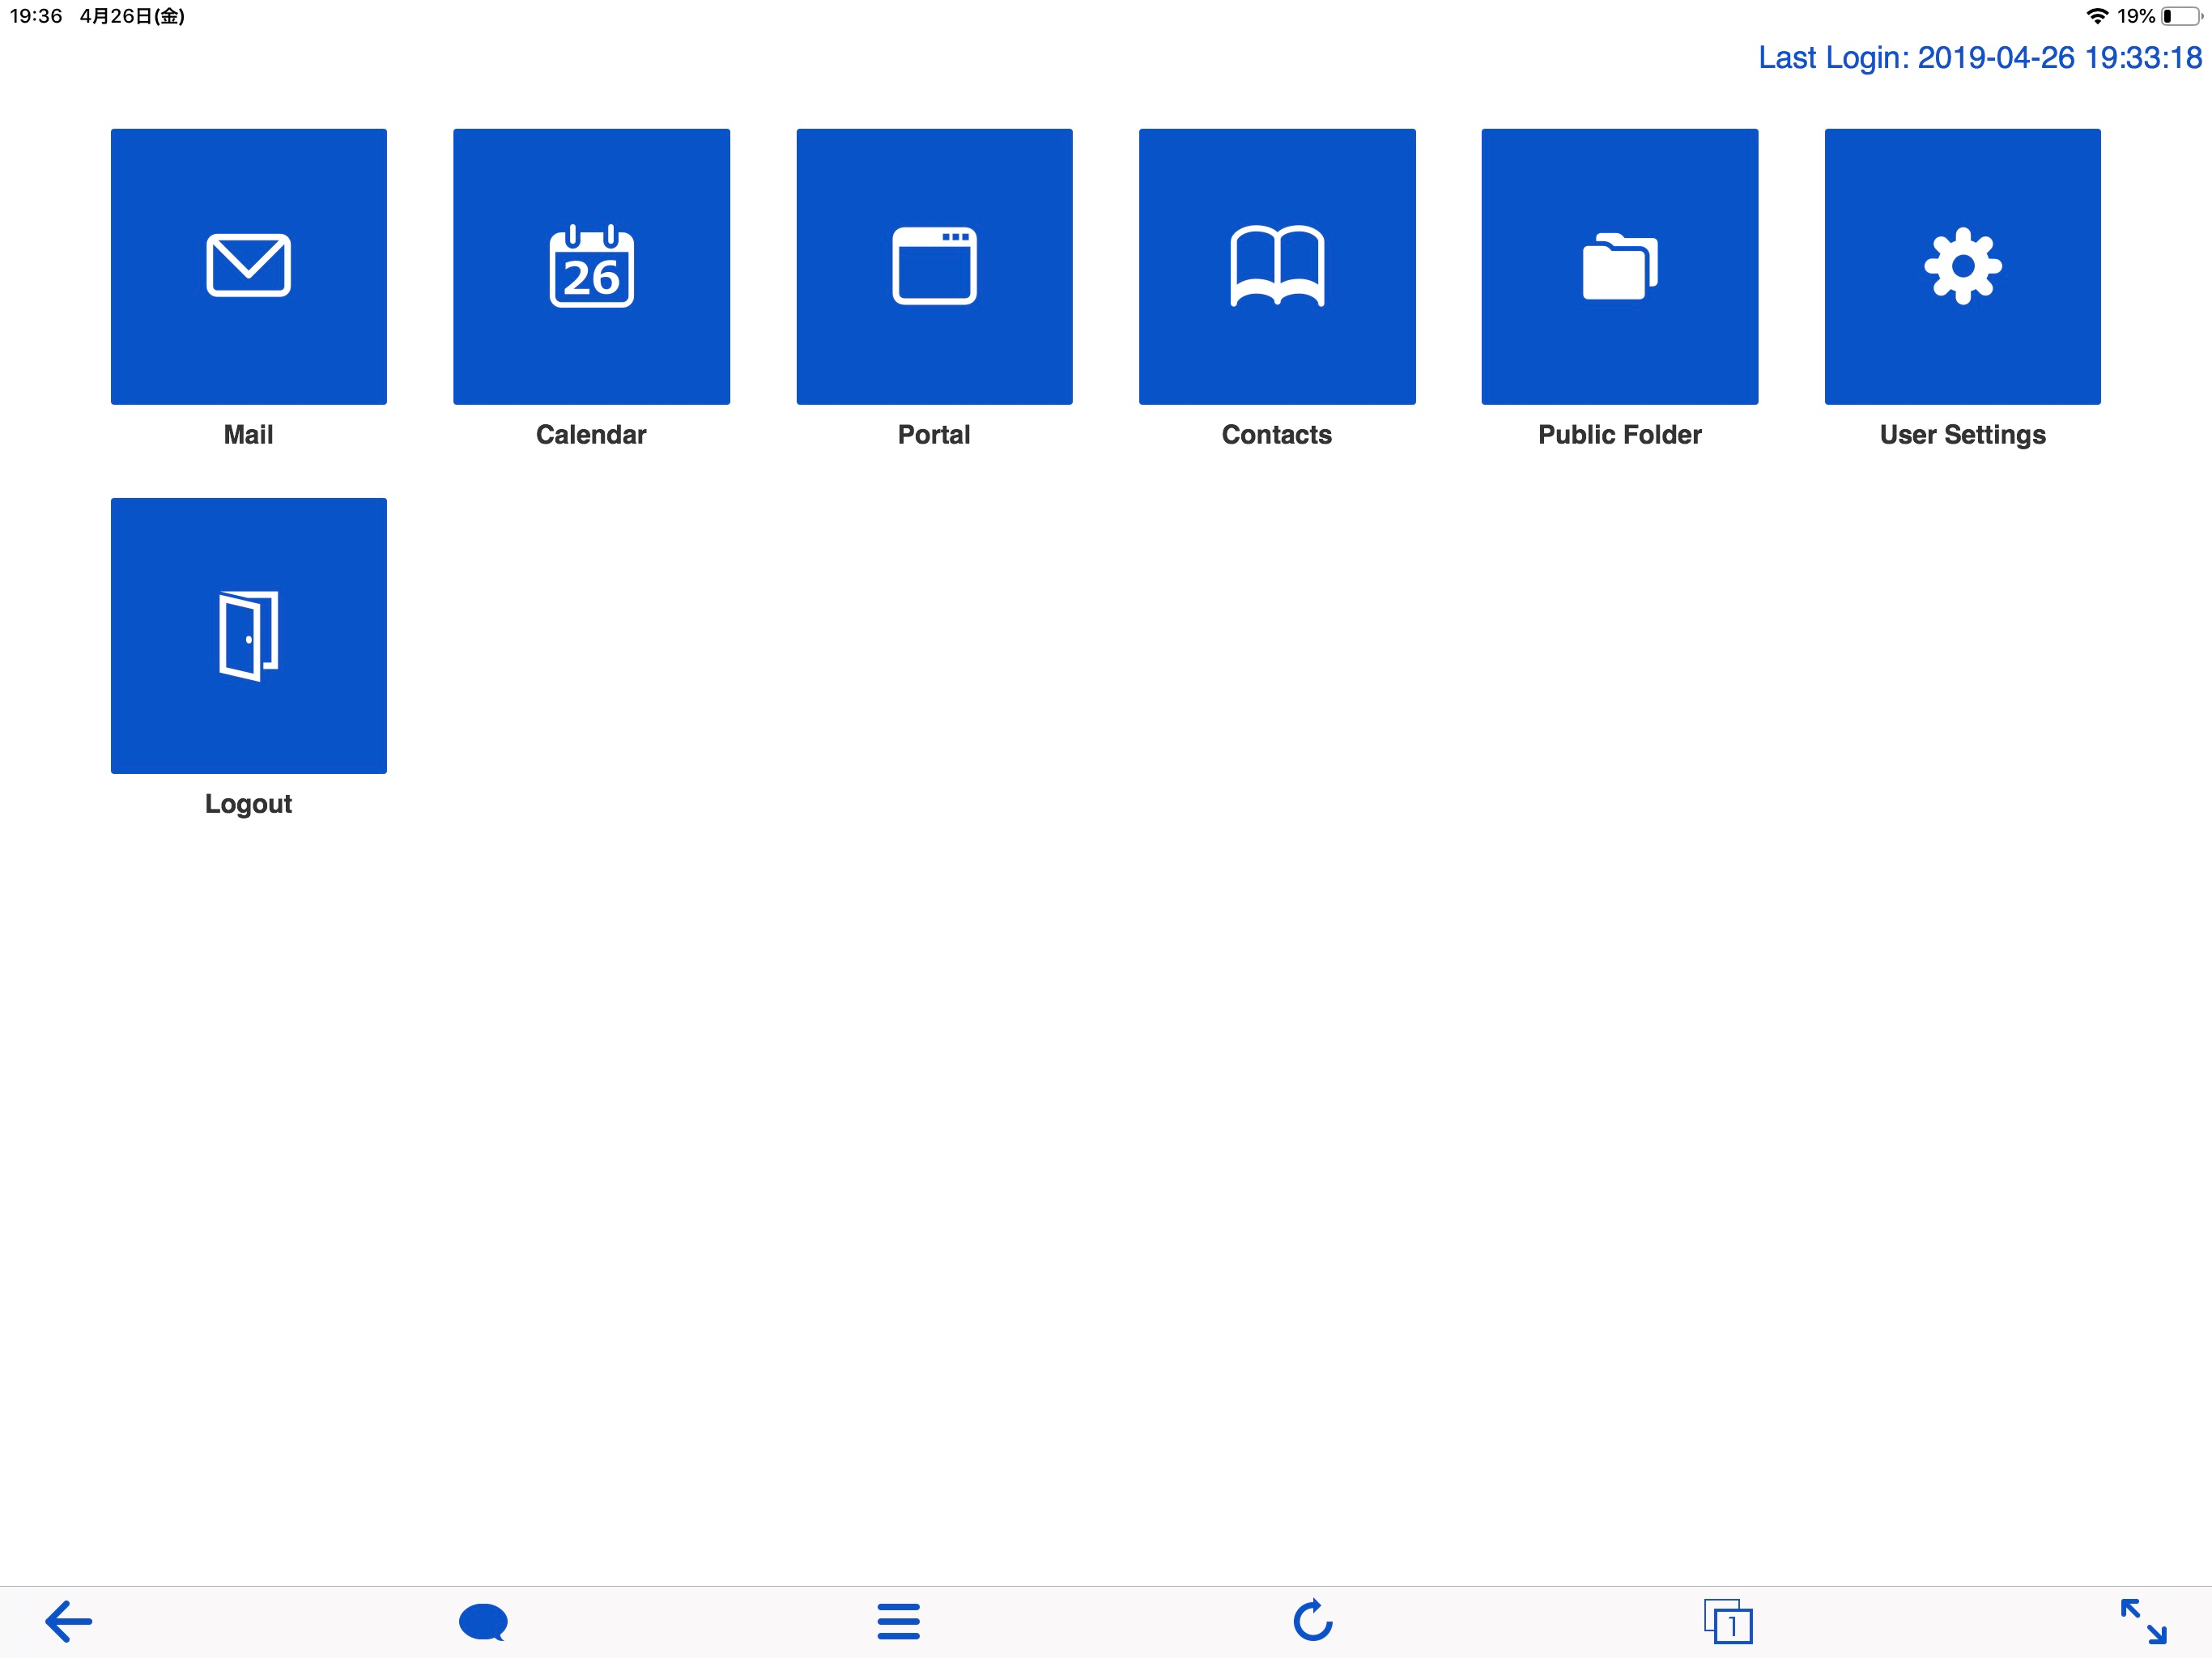Tap the Logout door icon
Screen dimensions: 2212x1658
click(x=248, y=636)
